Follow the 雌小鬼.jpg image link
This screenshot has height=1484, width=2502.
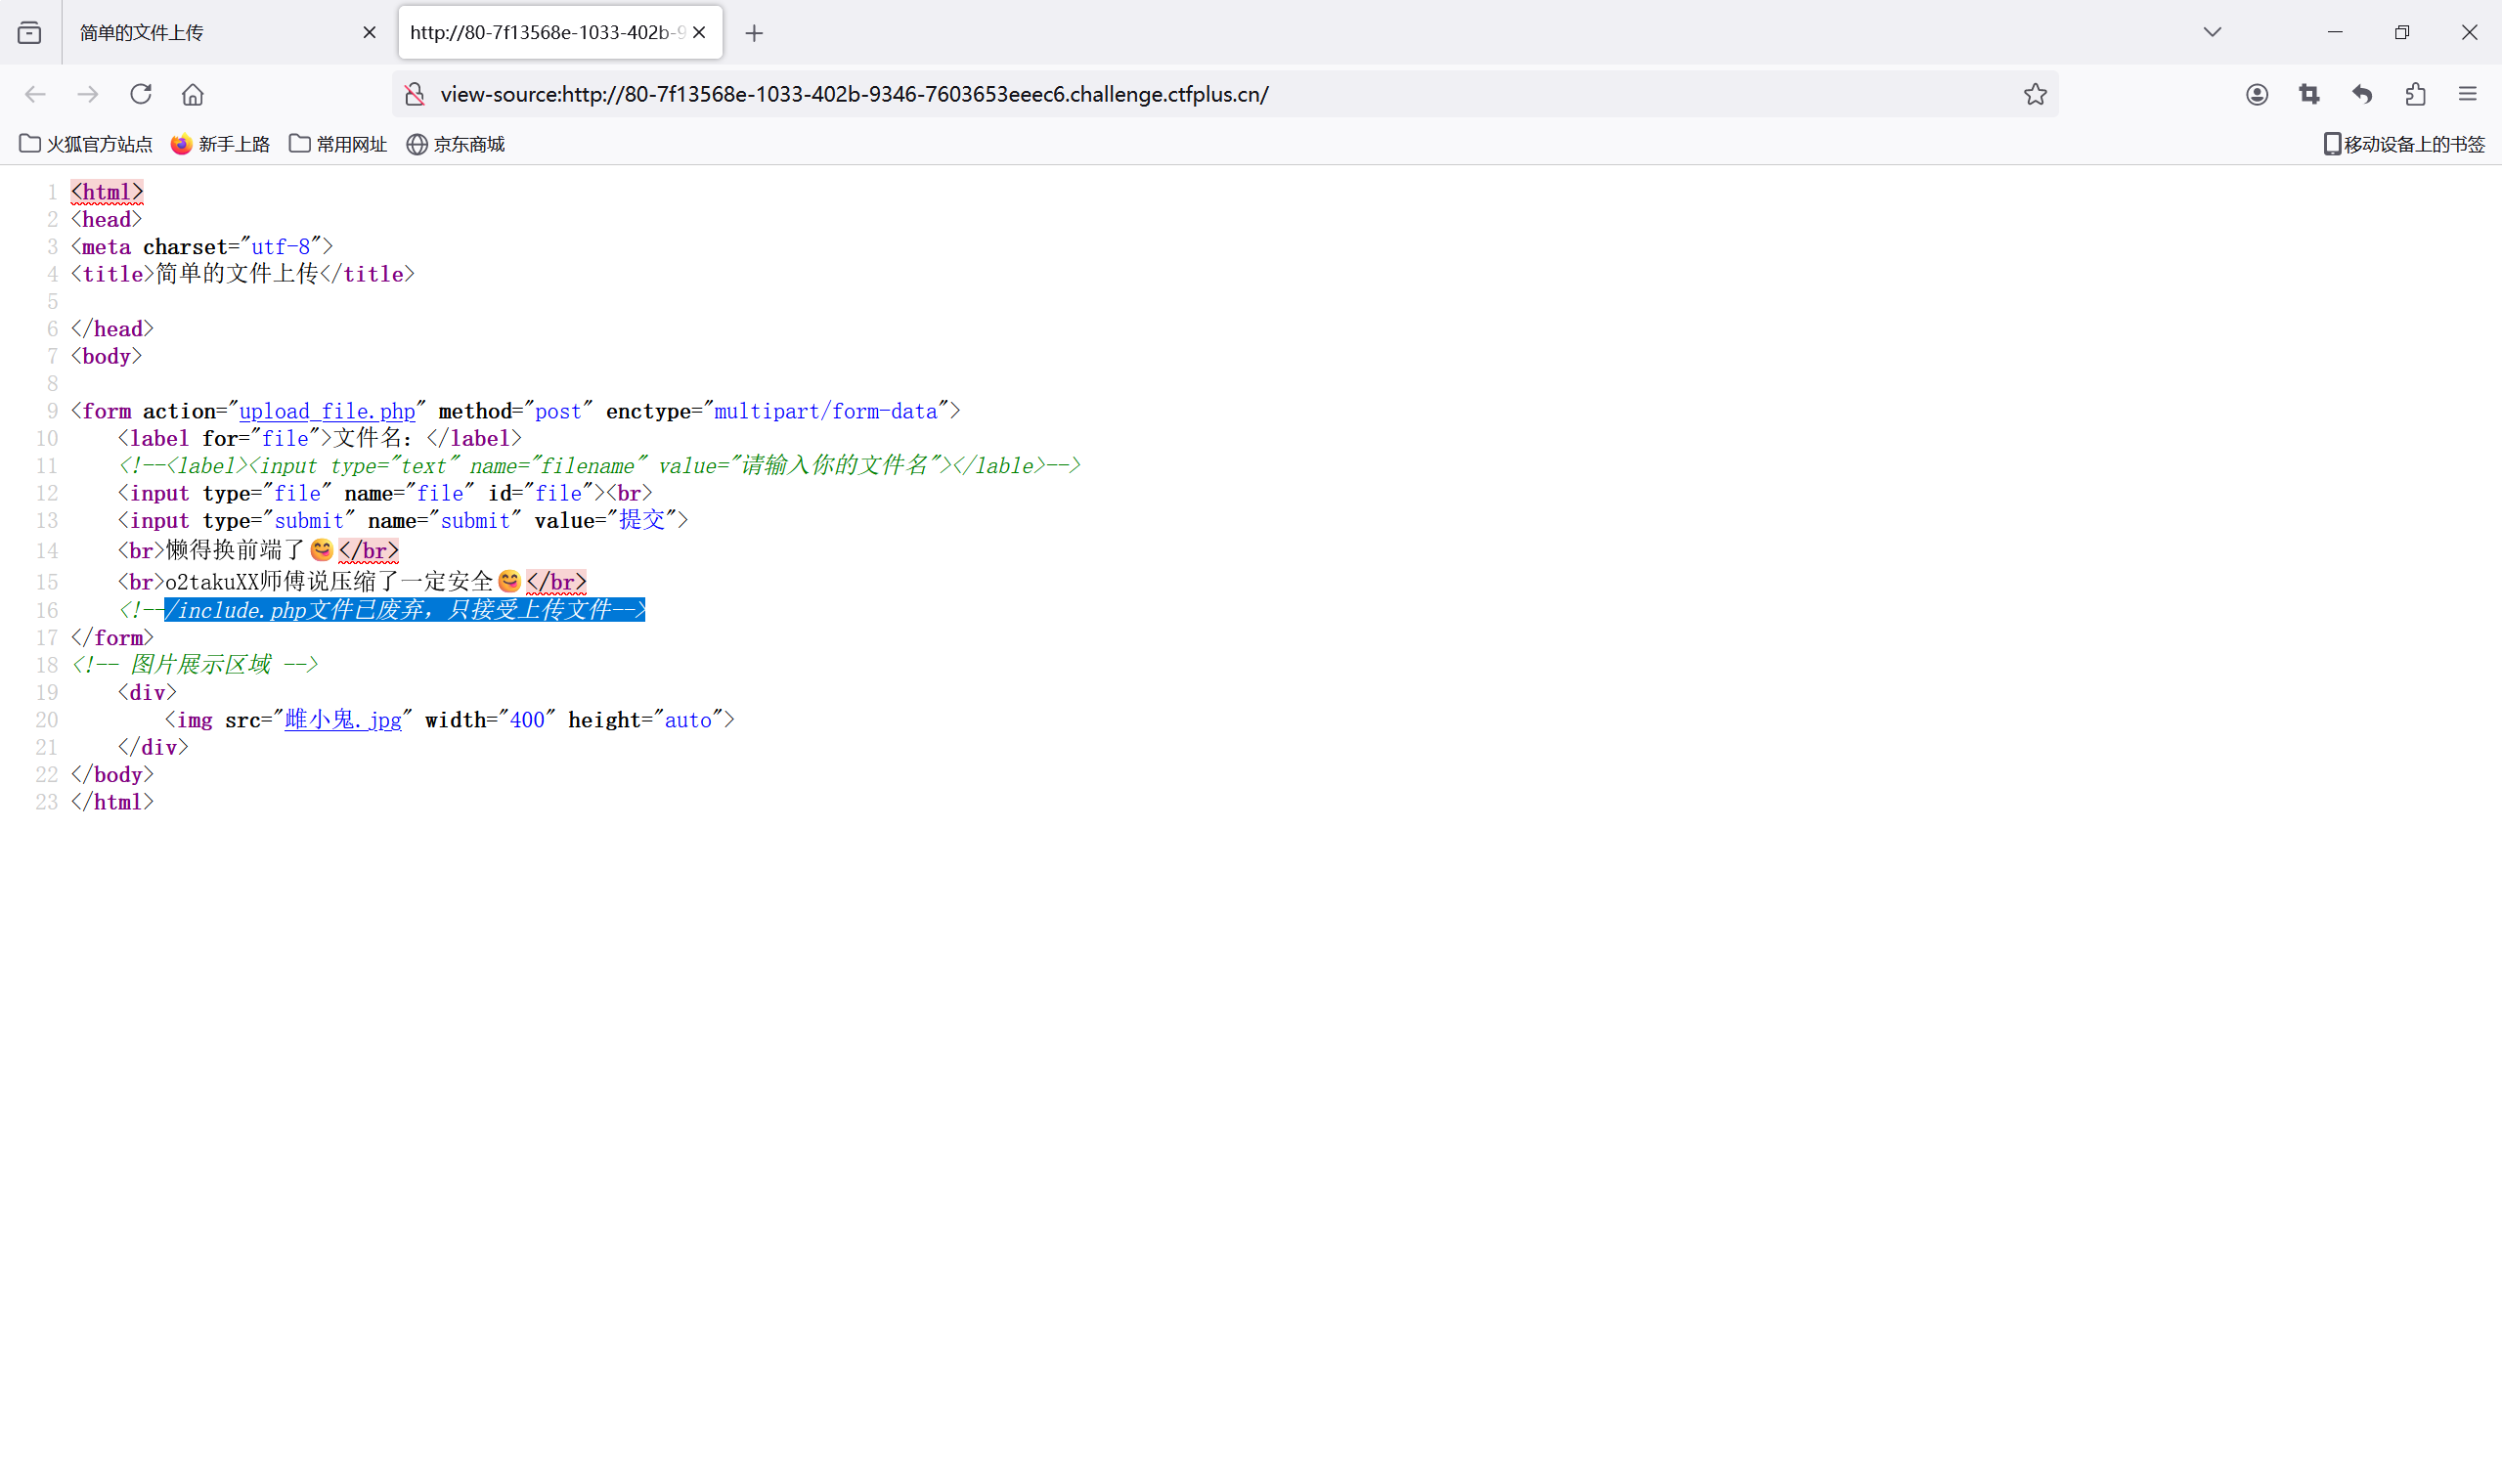click(x=343, y=720)
